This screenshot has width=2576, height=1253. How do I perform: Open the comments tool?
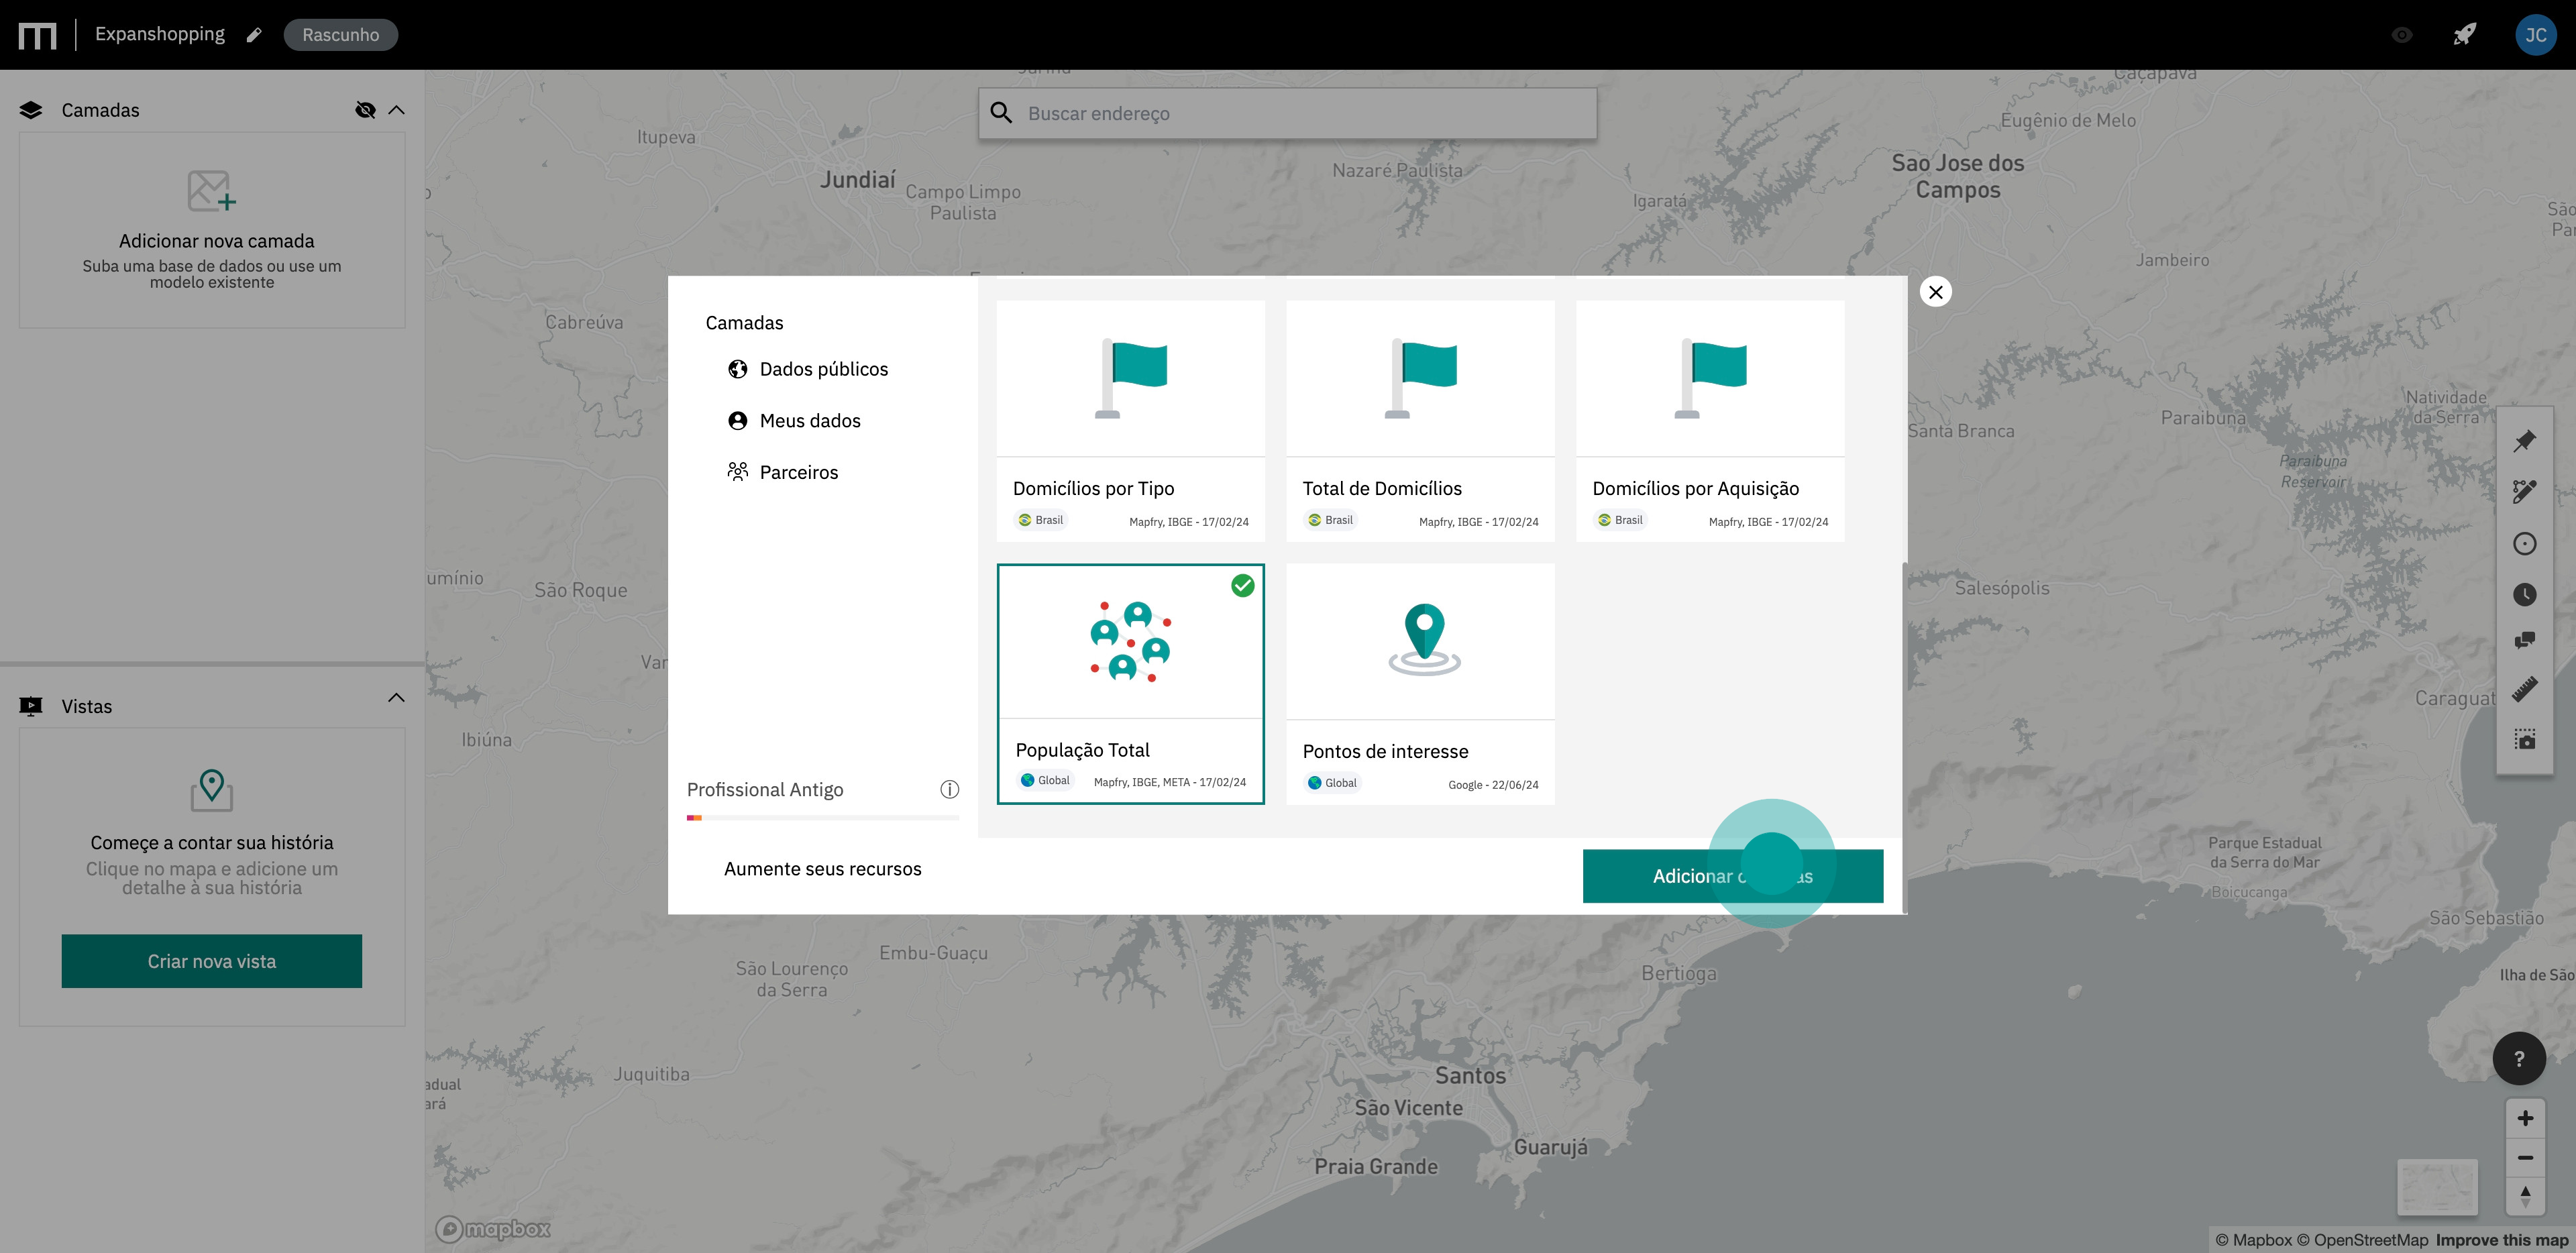(2524, 640)
